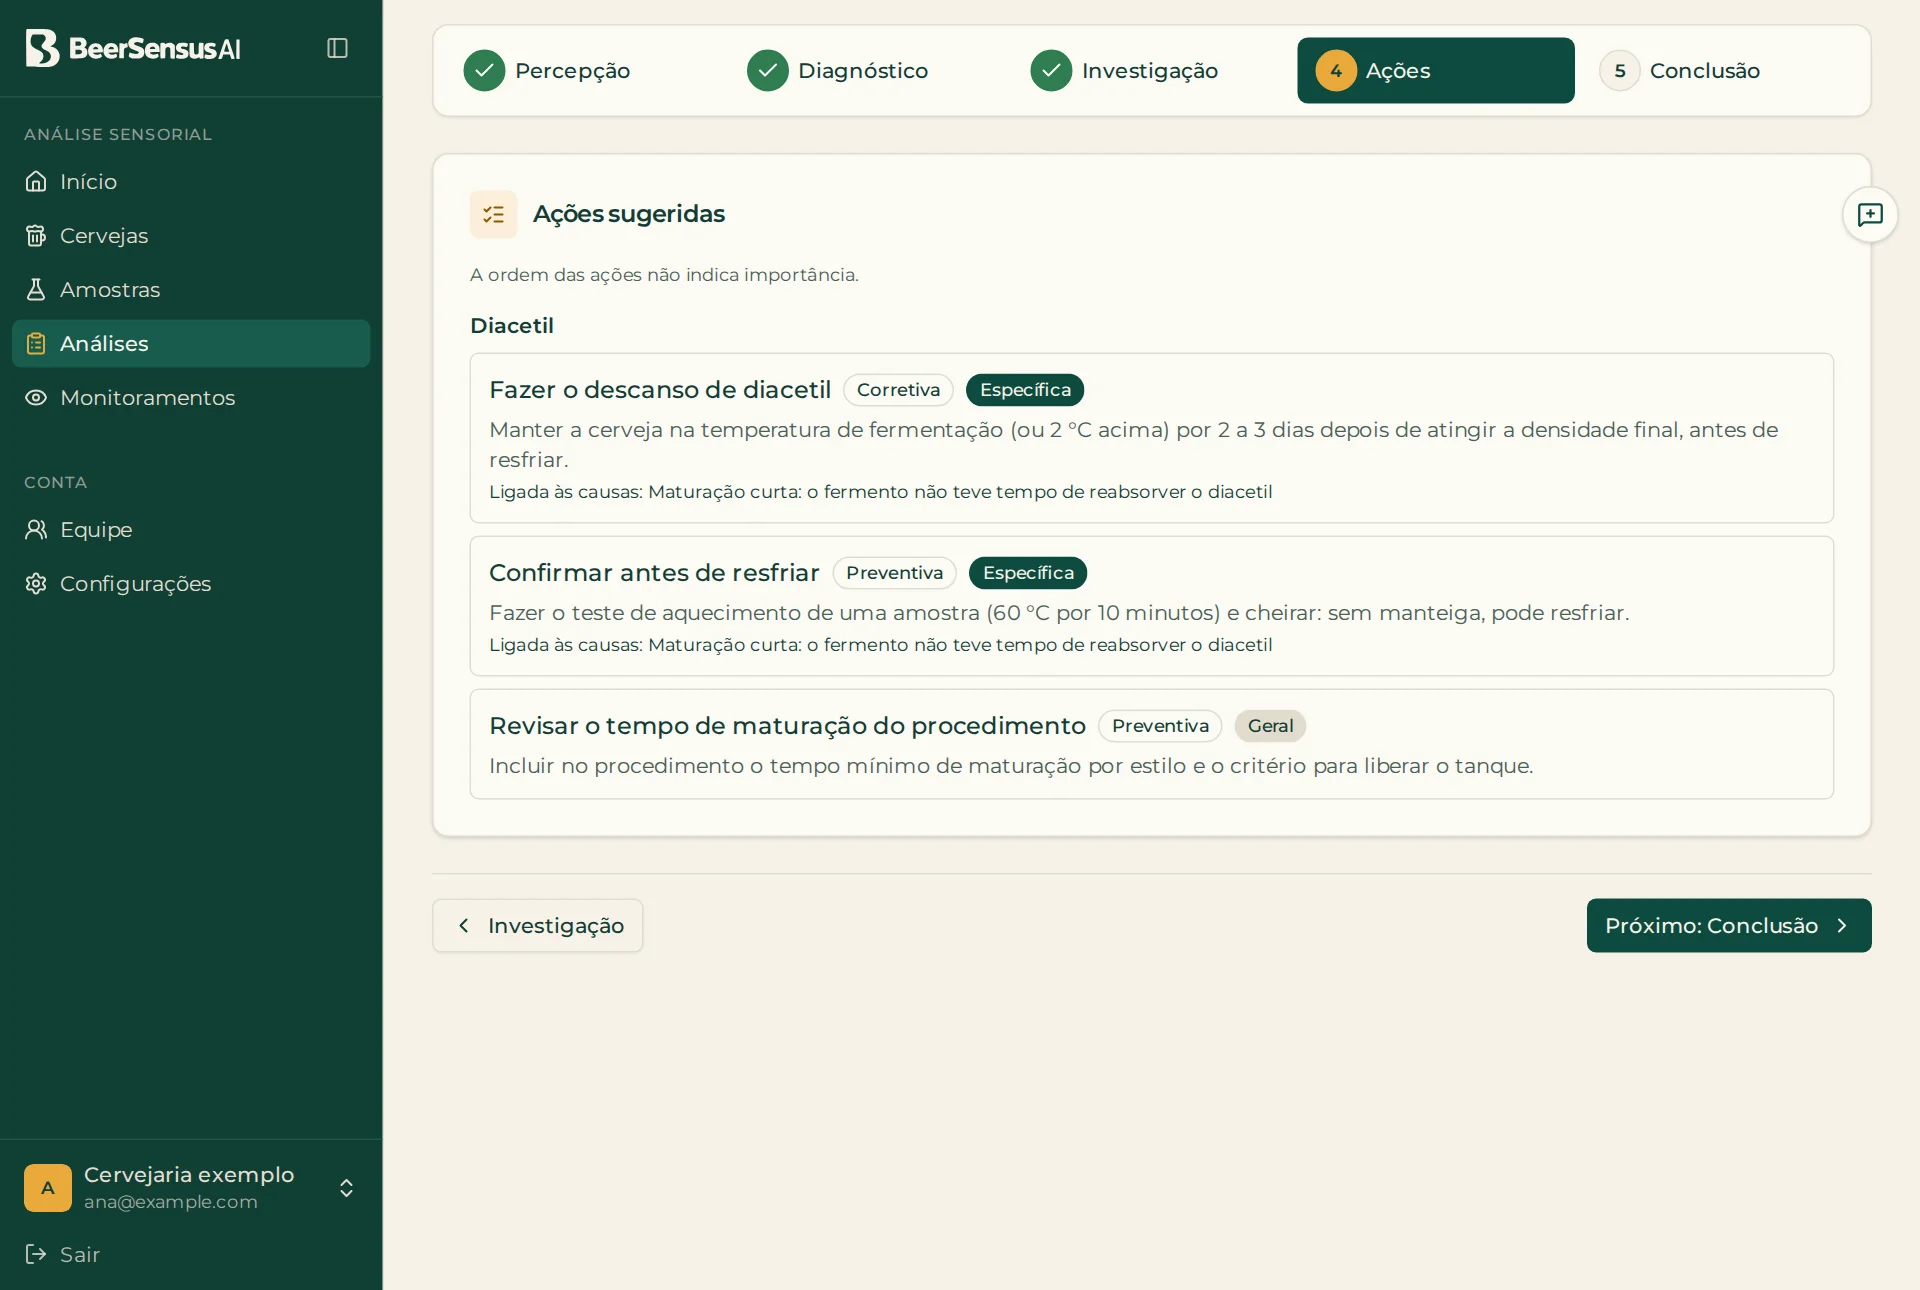Click the back Investigação button
1920x1290 pixels.
pos(538,925)
